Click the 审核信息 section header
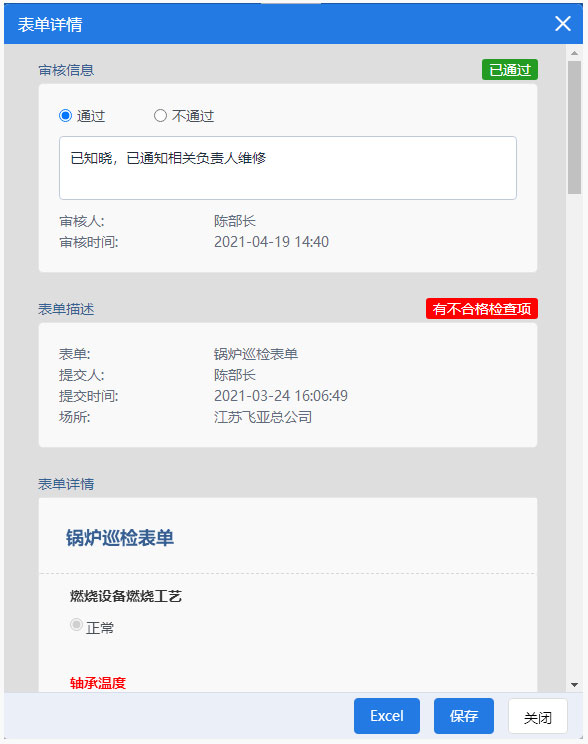Screen dimensions: 588x744 coord(66,70)
